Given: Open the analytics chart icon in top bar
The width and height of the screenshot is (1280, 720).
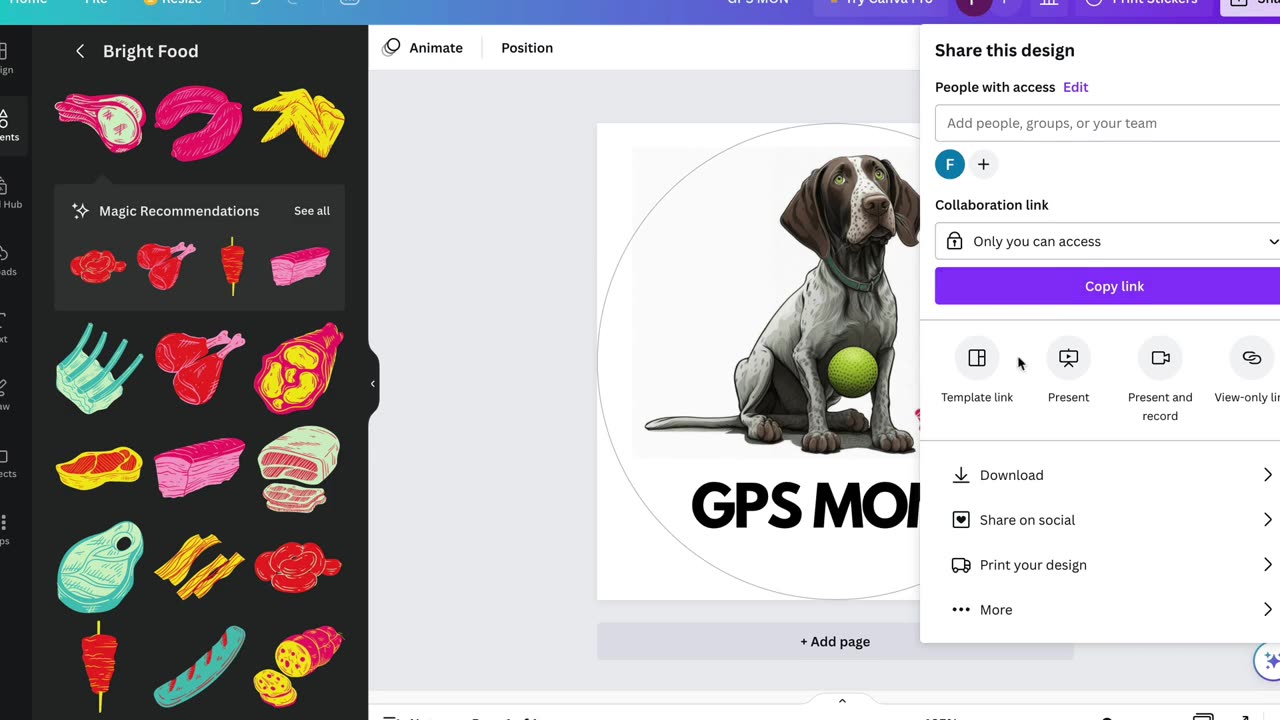Looking at the screenshot, I should [1049, 3].
